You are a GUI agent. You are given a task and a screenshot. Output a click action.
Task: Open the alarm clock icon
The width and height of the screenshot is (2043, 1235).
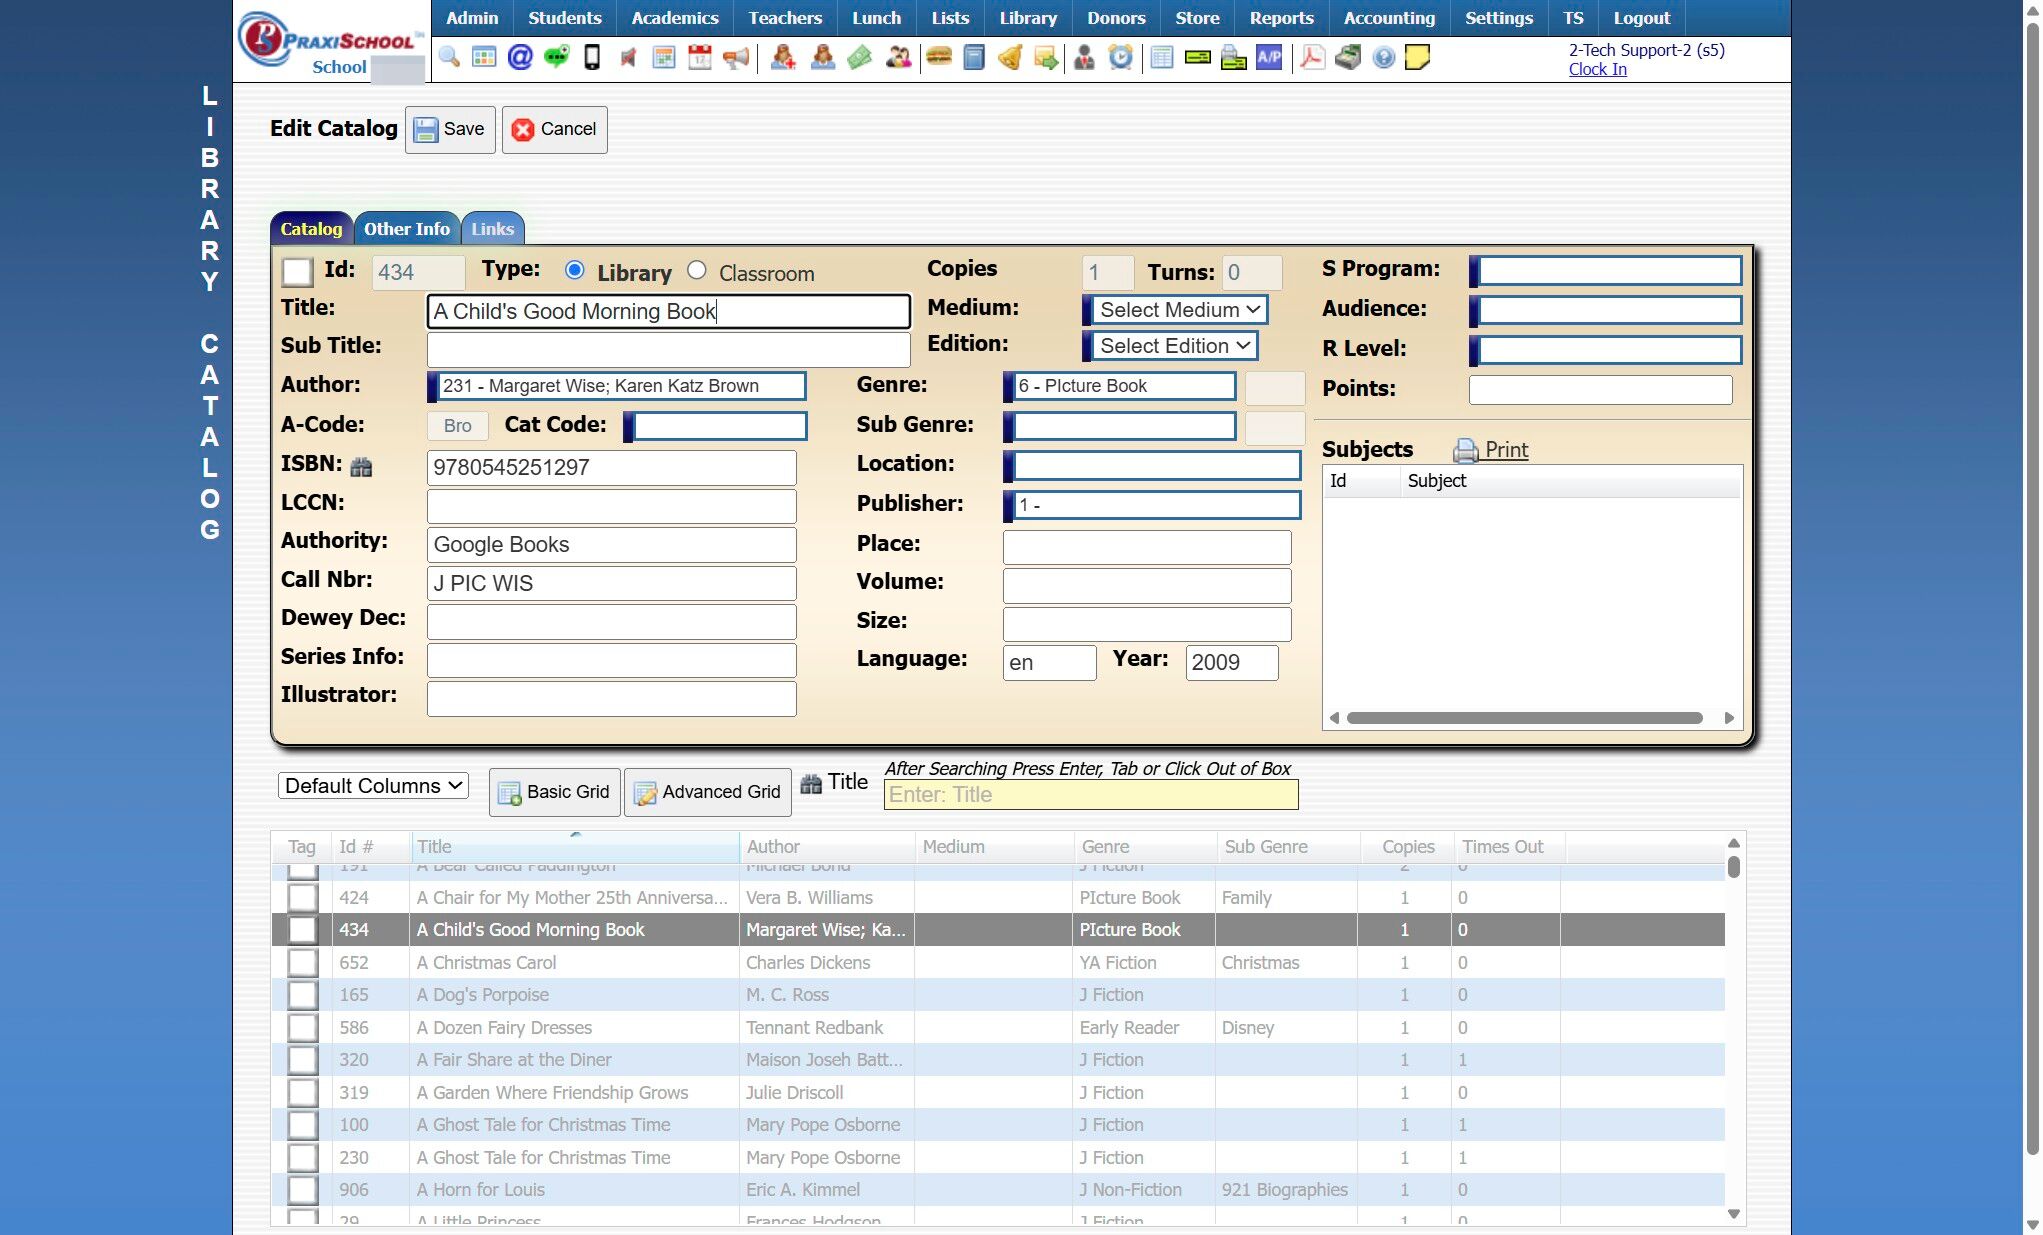pos(1121,58)
